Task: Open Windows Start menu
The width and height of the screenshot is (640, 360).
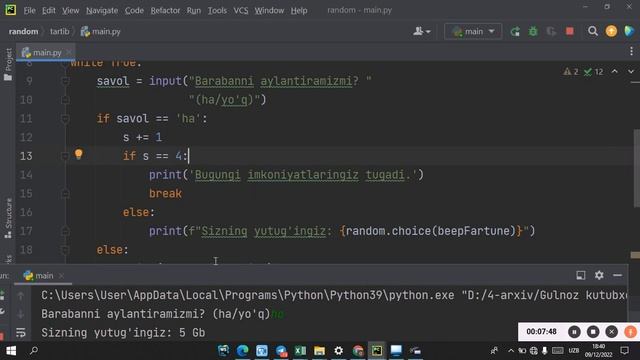Action: pyautogui.click(x=11, y=351)
